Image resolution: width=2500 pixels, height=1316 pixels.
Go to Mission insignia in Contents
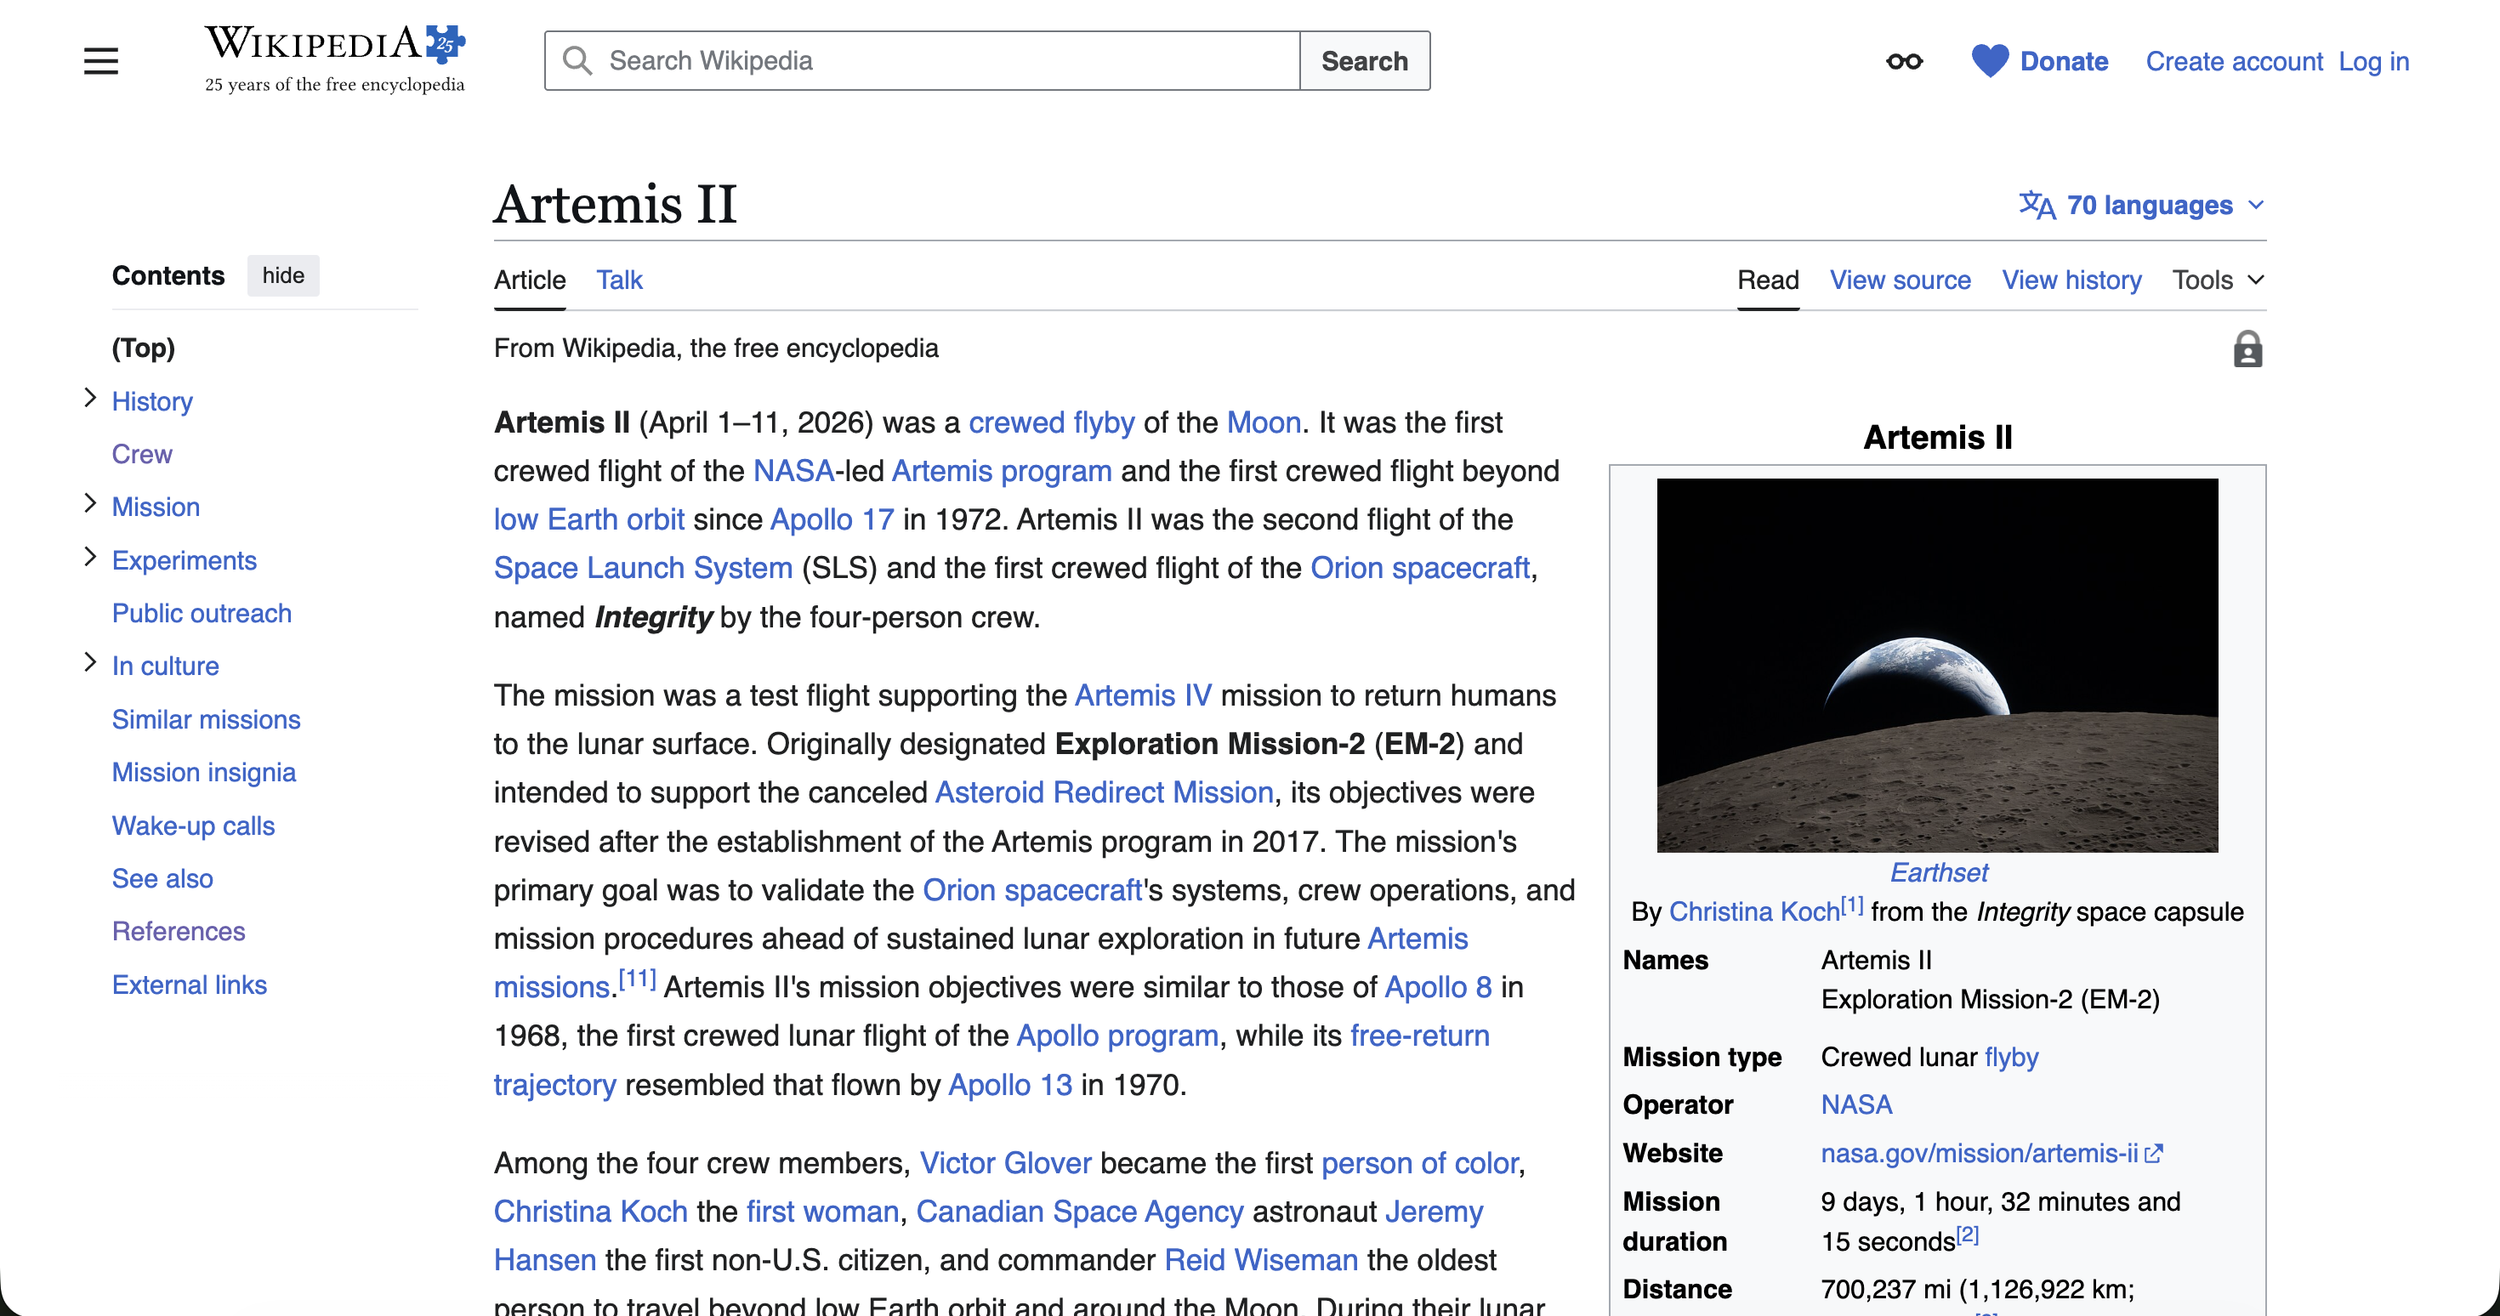tap(204, 772)
